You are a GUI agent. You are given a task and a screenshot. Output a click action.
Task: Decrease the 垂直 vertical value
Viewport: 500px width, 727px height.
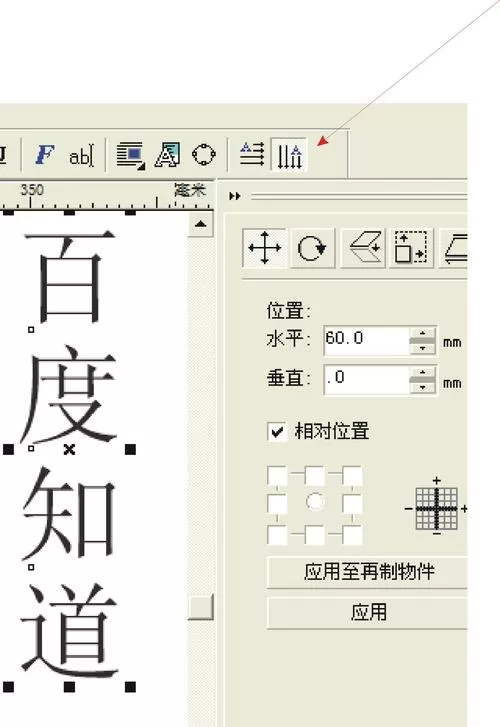[423, 387]
